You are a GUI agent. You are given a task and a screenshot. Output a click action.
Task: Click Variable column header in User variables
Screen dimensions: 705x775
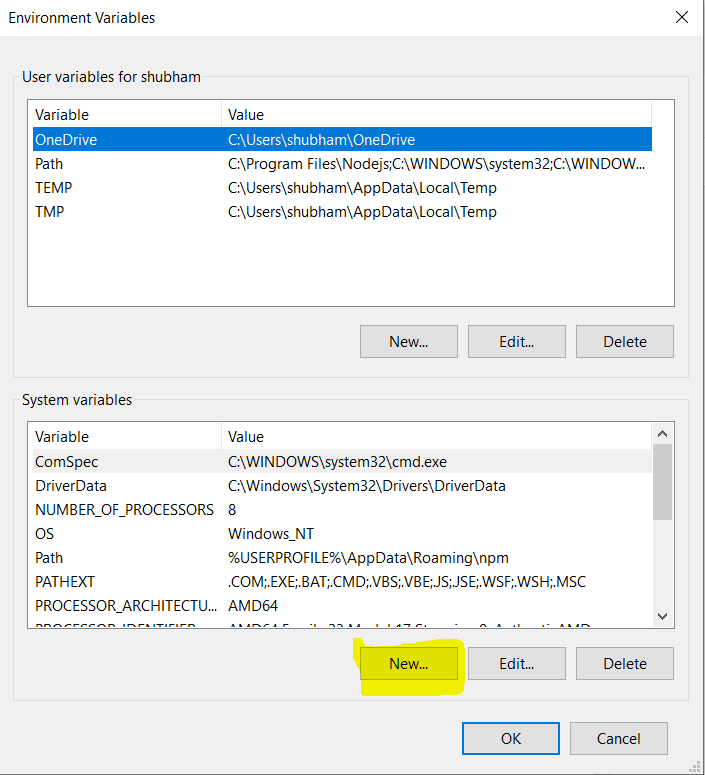point(125,115)
